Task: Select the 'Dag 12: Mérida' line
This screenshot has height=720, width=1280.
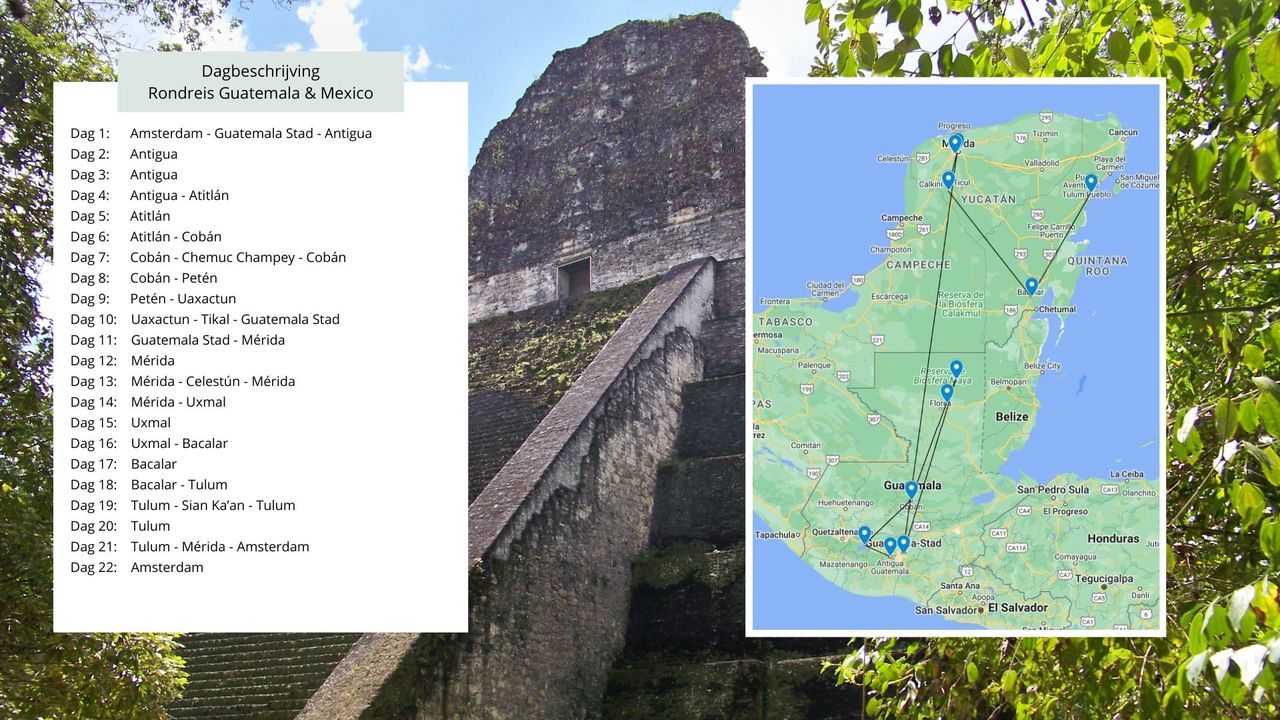Action: 122,361
